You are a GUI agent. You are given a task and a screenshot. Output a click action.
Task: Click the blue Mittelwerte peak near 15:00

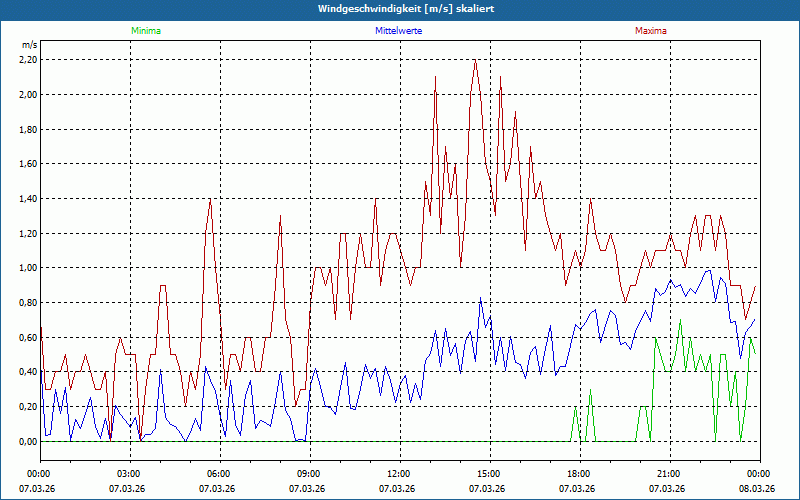click(x=481, y=298)
